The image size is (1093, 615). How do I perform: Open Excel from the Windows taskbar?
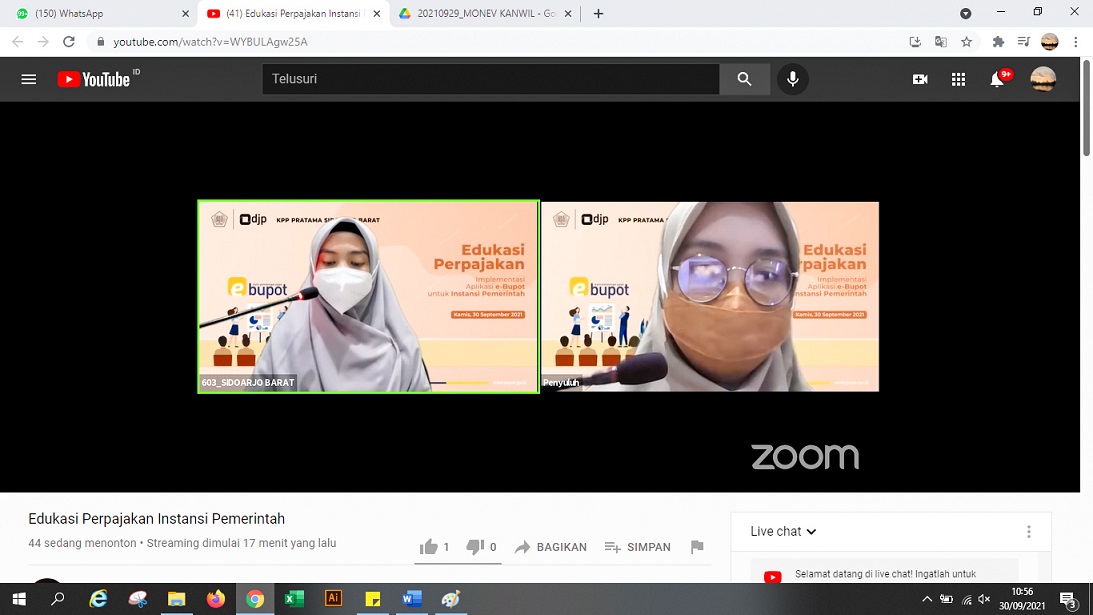[294, 599]
